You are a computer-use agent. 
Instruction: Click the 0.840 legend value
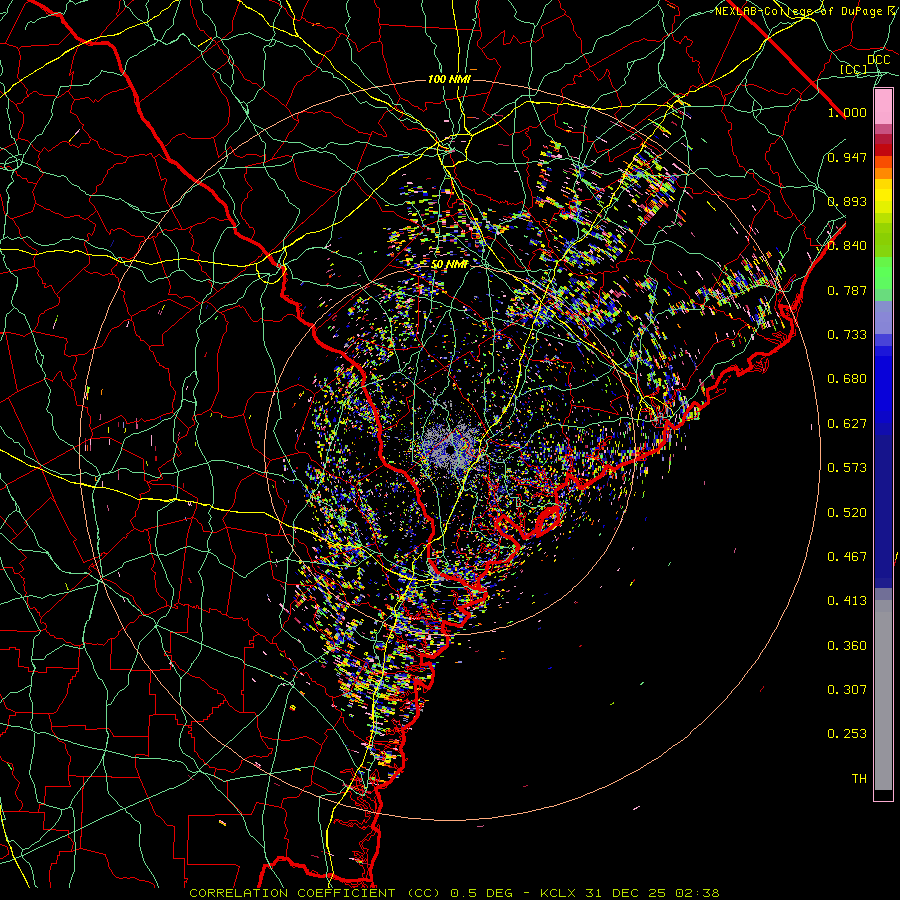[847, 246]
